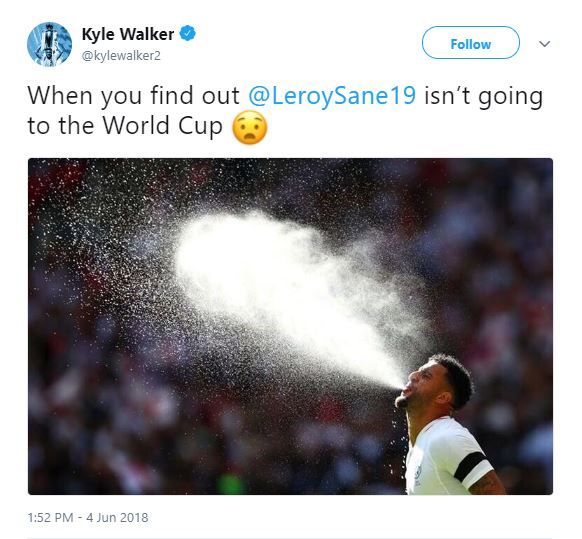
Task: Click the trophy in the avatar image
Action: 49,42
